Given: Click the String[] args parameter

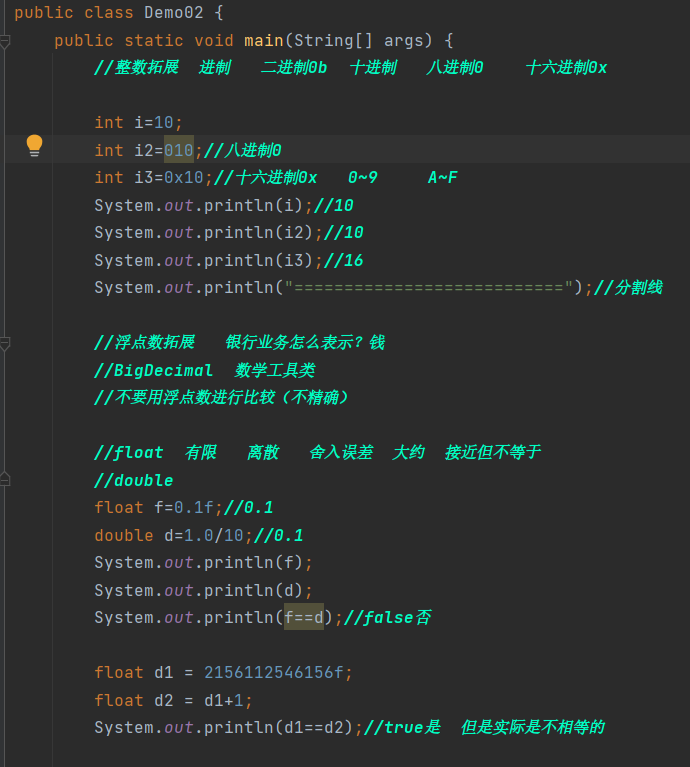Looking at the screenshot, I should (x=364, y=40).
